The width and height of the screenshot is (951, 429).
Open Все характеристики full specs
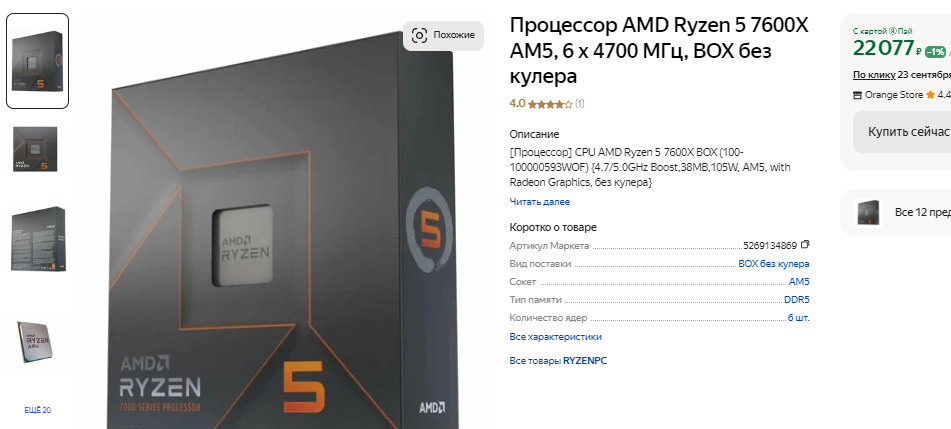point(556,337)
